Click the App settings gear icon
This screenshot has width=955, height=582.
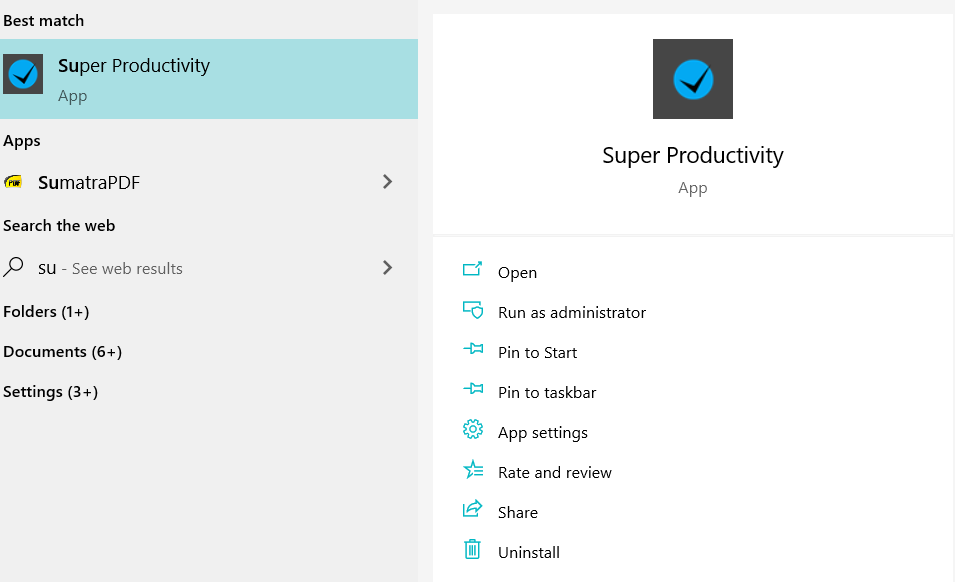point(473,431)
